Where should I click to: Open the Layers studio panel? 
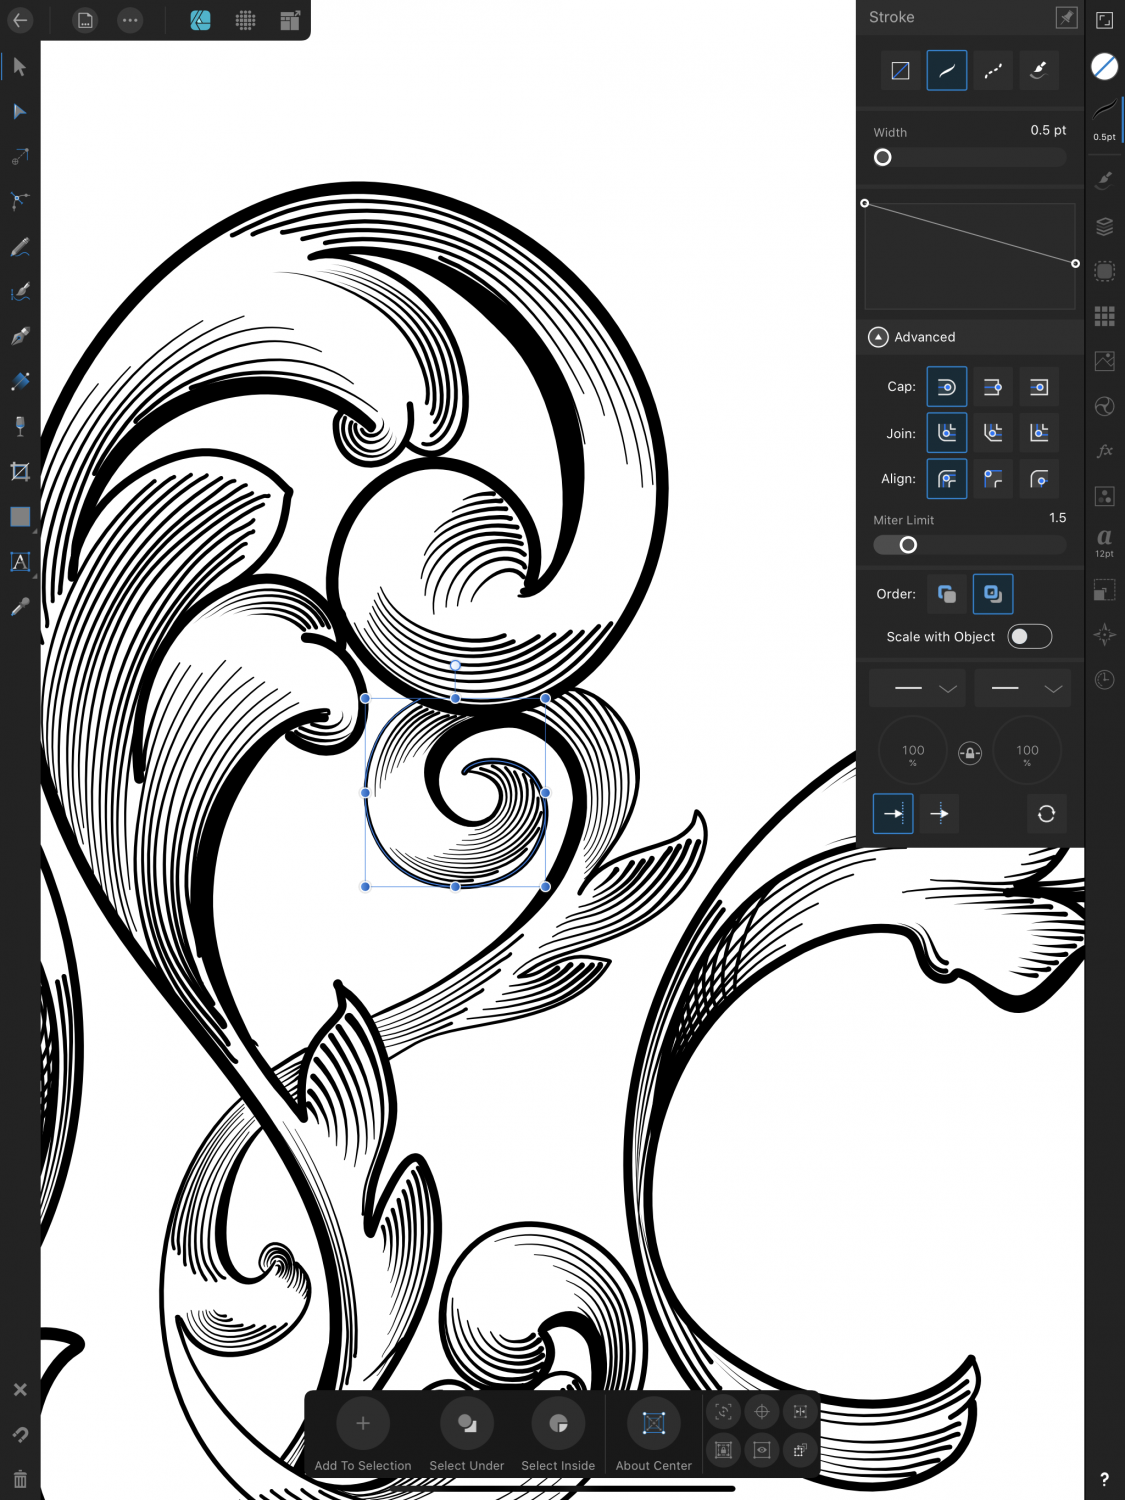point(1104,227)
